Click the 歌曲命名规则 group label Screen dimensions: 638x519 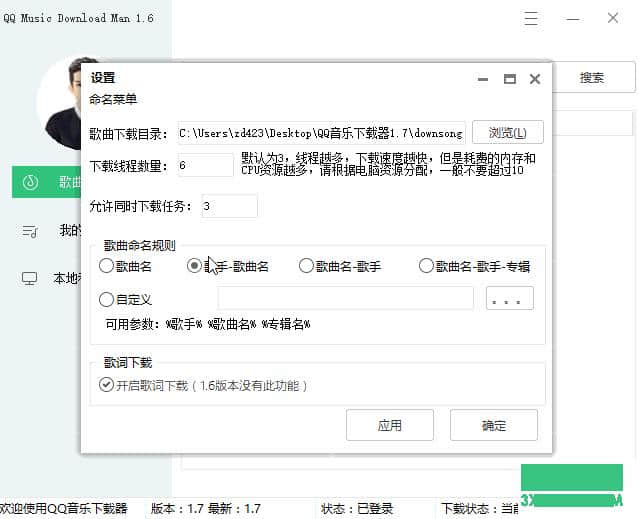coord(140,246)
